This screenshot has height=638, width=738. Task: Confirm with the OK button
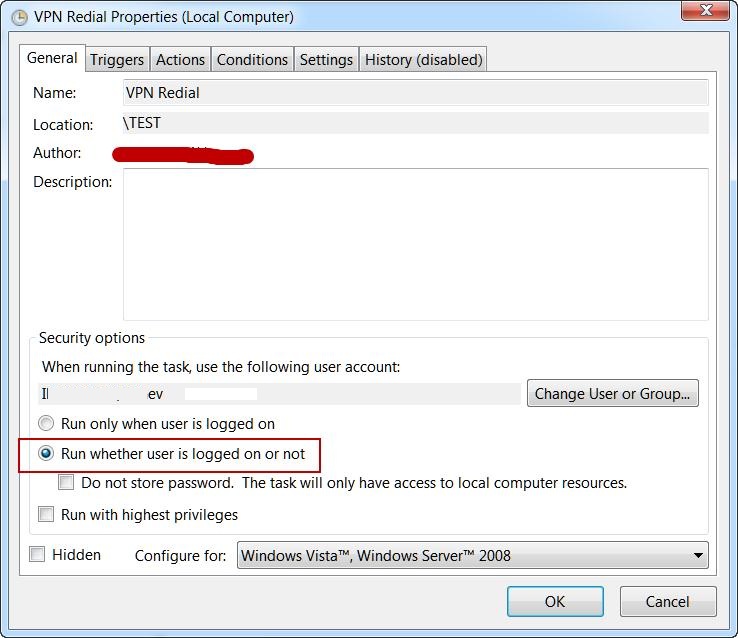[555, 602]
